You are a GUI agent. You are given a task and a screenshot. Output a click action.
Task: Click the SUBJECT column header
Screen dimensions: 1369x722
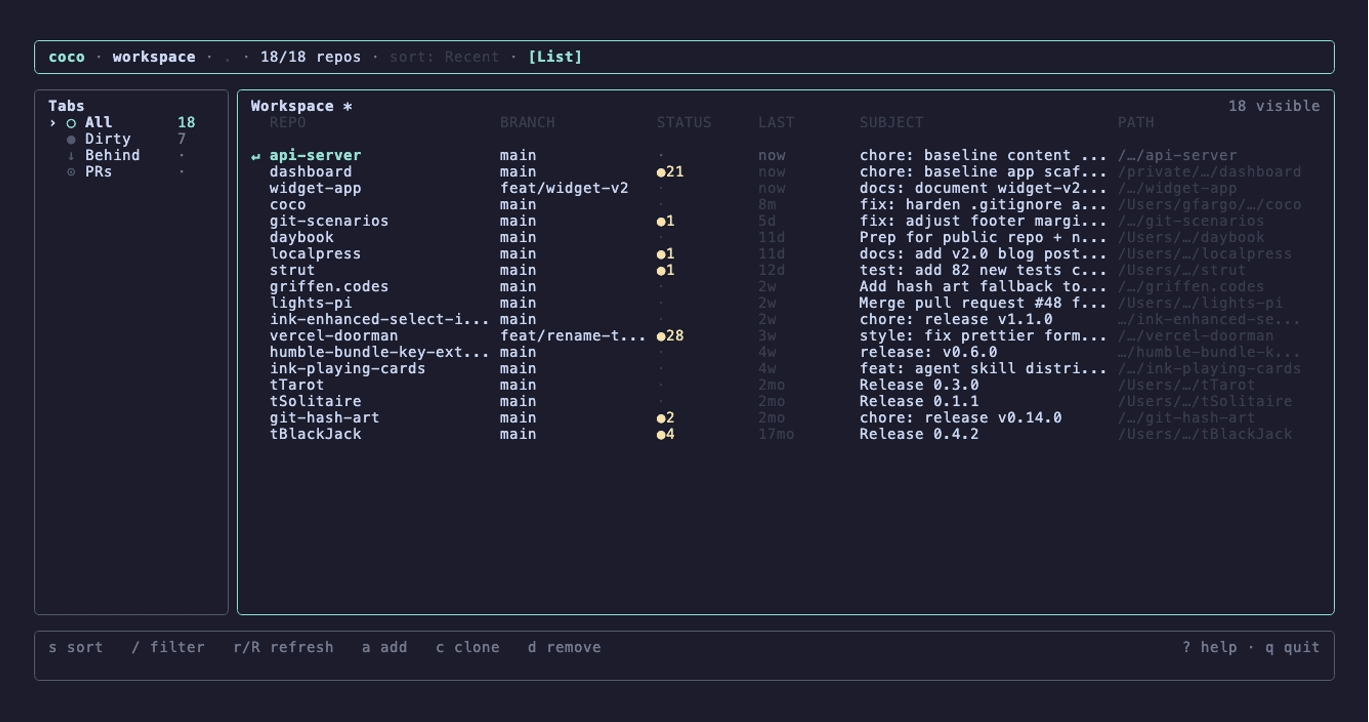(x=892, y=123)
